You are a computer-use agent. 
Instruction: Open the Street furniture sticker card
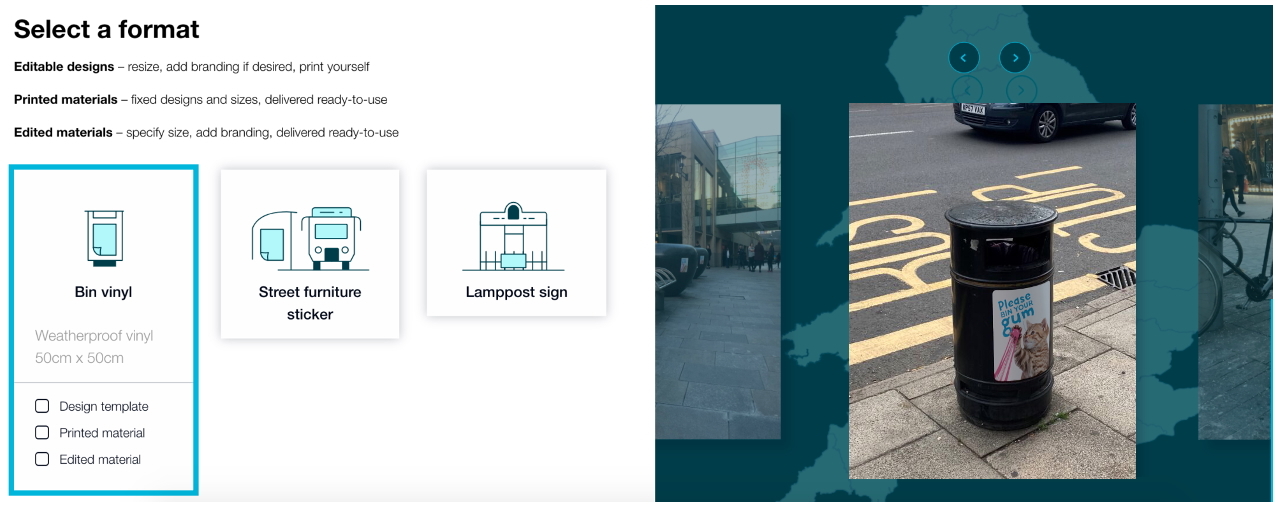tap(310, 254)
